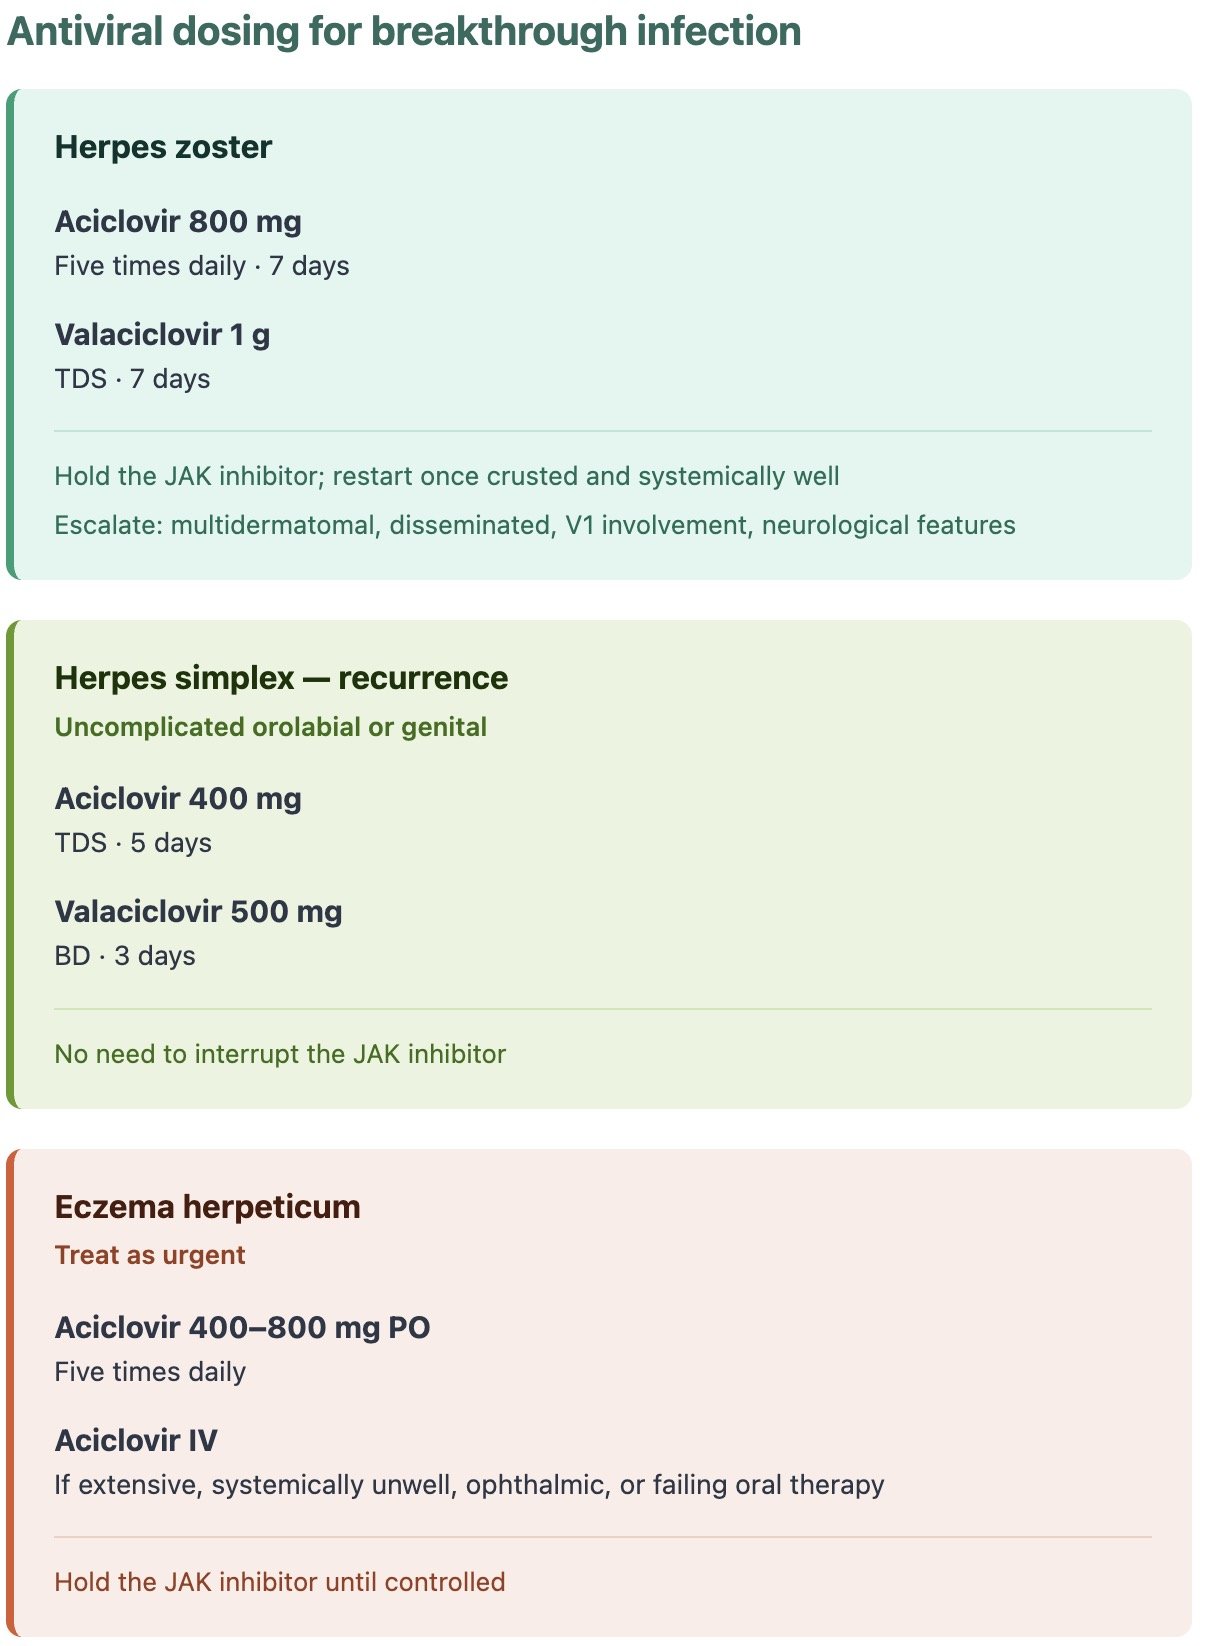The width and height of the screenshot is (1206, 1646).
Task: Click the 'Uncomplicated orolabial or genital' subtitle
Action: click(x=271, y=727)
